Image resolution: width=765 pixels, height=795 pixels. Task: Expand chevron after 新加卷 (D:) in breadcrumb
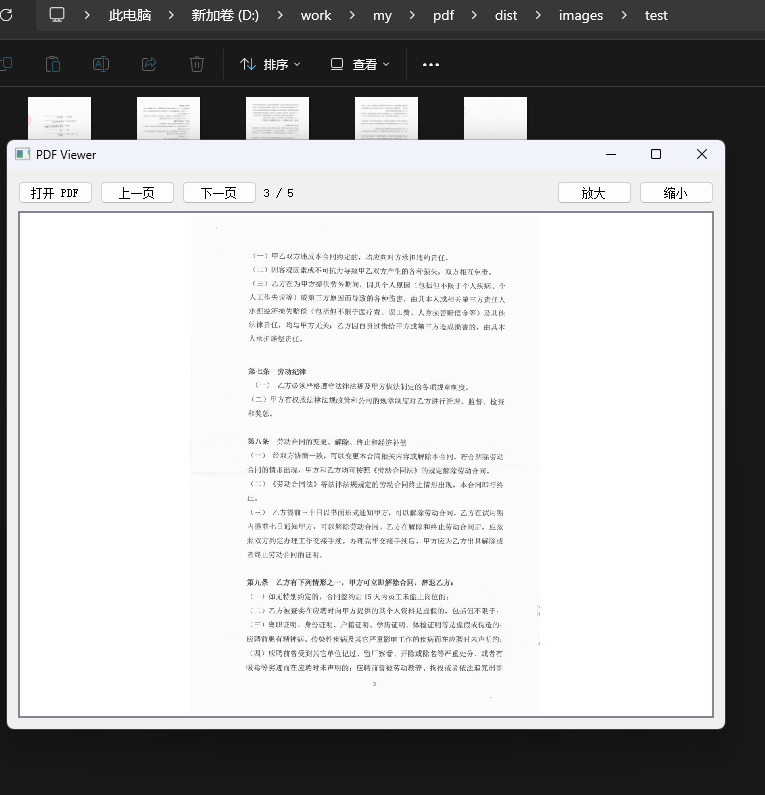point(280,15)
